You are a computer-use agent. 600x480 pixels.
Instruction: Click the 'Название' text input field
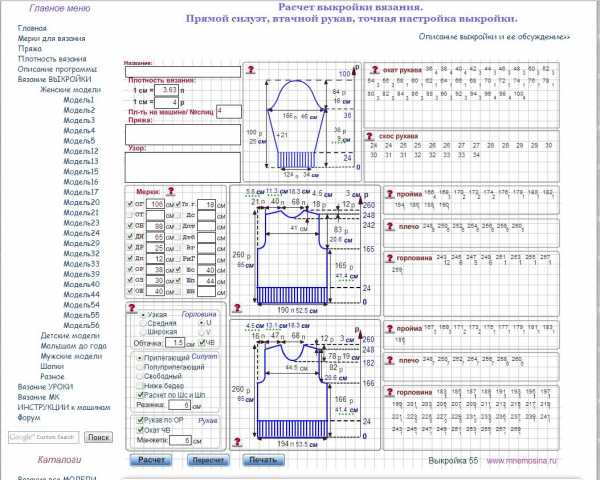(182, 72)
